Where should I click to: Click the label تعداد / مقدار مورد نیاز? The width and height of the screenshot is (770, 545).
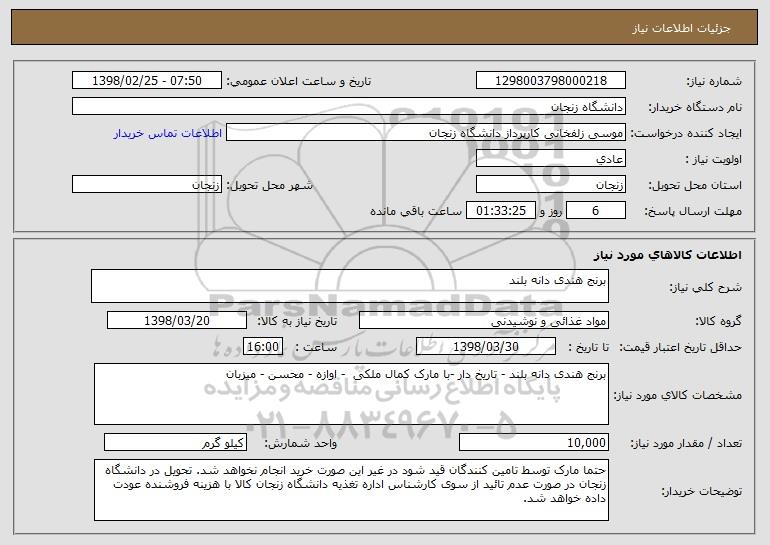click(x=686, y=444)
